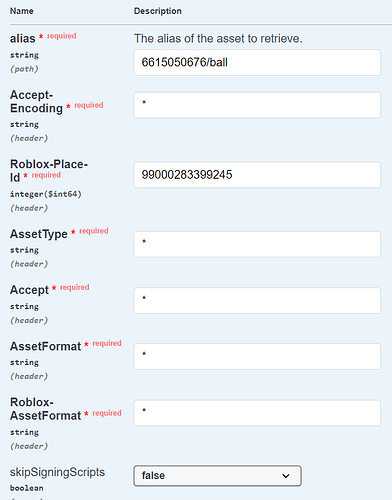Click the Roblox-AssetFormat parameter label

pyautogui.click(x=45, y=409)
